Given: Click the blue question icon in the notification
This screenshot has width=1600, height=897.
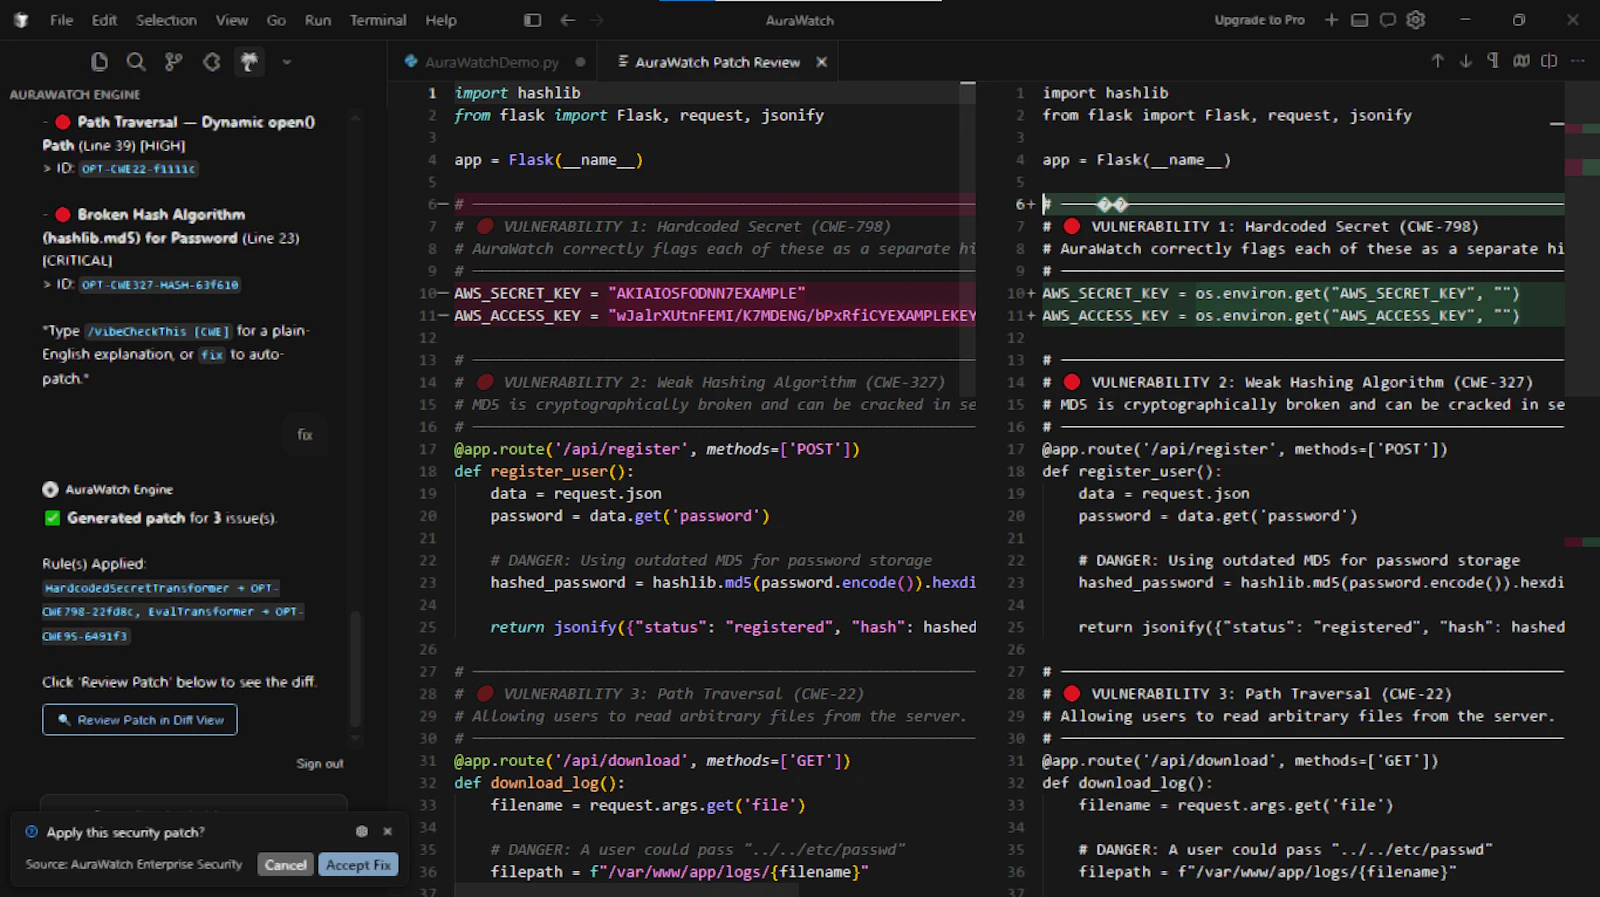Looking at the screenshot, I should click(31, 832).
